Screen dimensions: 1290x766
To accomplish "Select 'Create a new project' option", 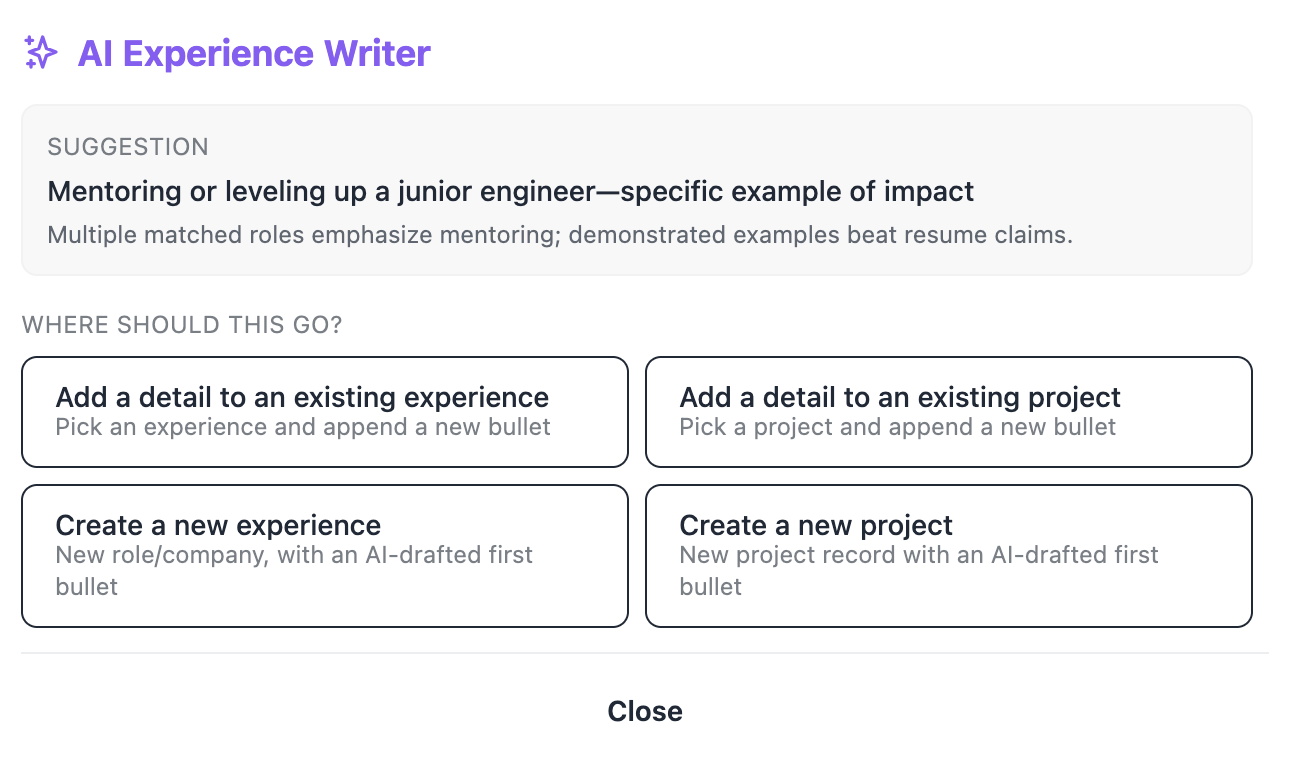I will click(x=949, y=556).
